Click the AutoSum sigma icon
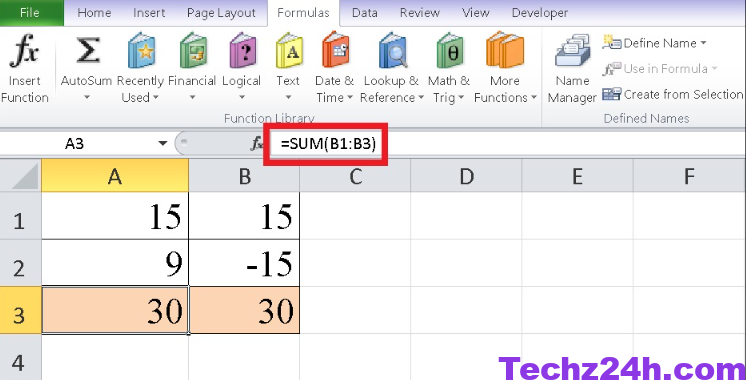The width and height of the screenshot is (746, 380). coord(87,51)
